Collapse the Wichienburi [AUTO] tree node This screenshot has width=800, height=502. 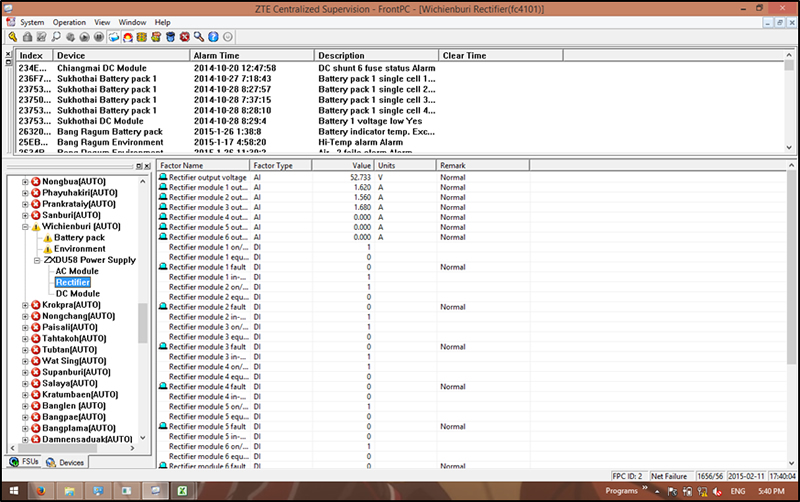[x=26, y=226]
